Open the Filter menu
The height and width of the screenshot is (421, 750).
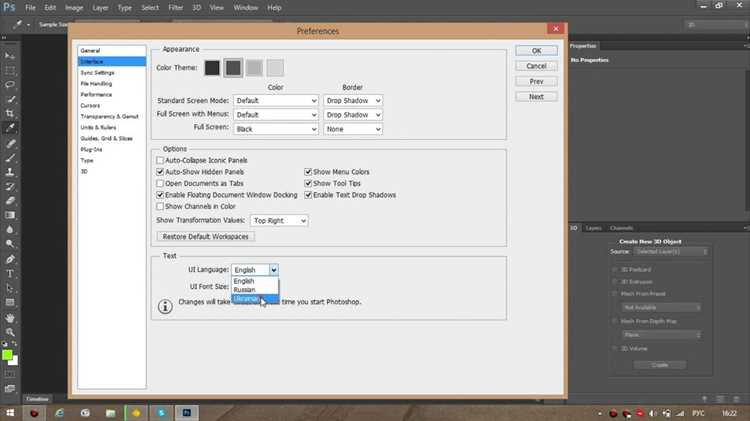176,8
